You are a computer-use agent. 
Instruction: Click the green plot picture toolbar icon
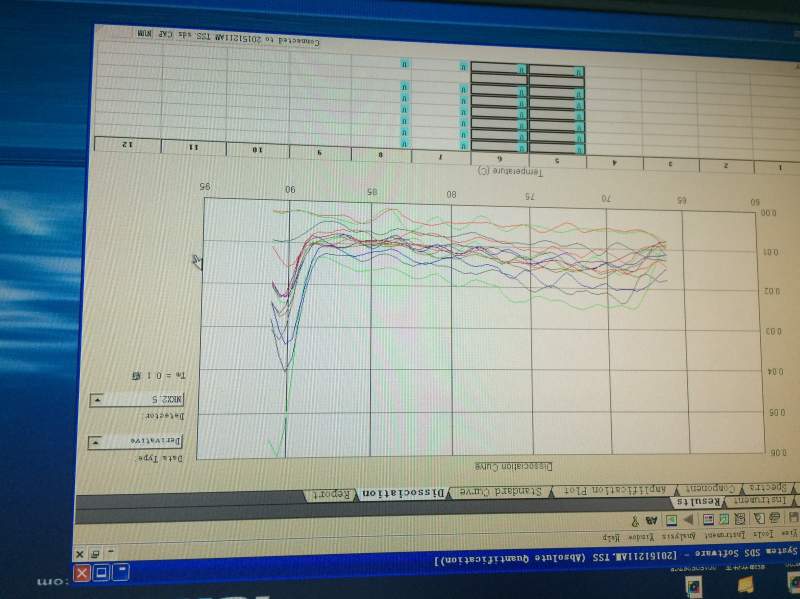point(671,520)
